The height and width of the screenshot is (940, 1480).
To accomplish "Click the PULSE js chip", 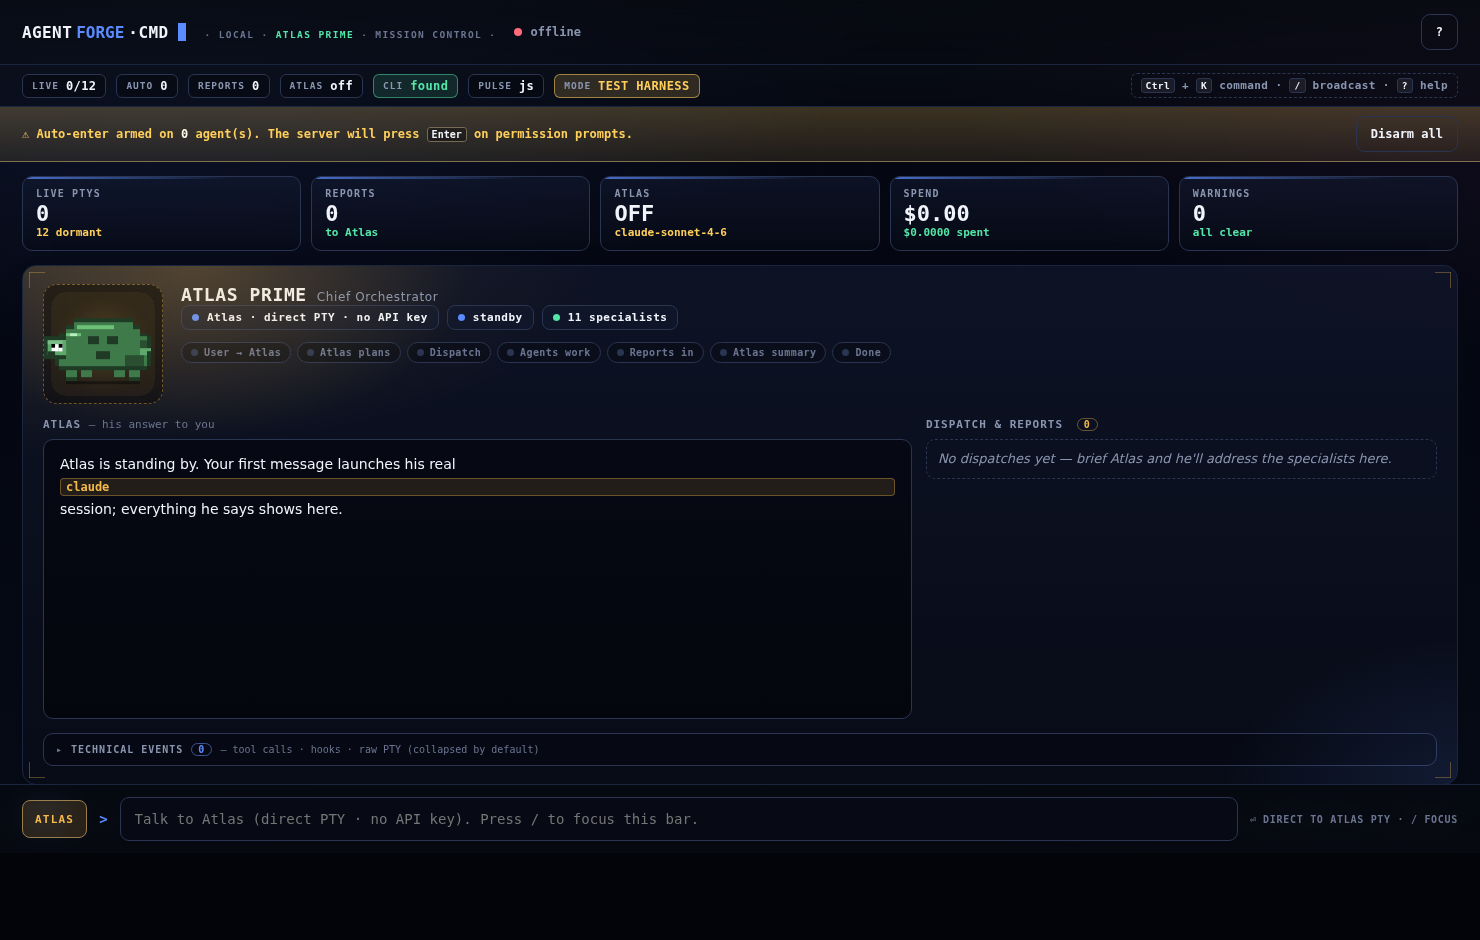I will point(506,86).
